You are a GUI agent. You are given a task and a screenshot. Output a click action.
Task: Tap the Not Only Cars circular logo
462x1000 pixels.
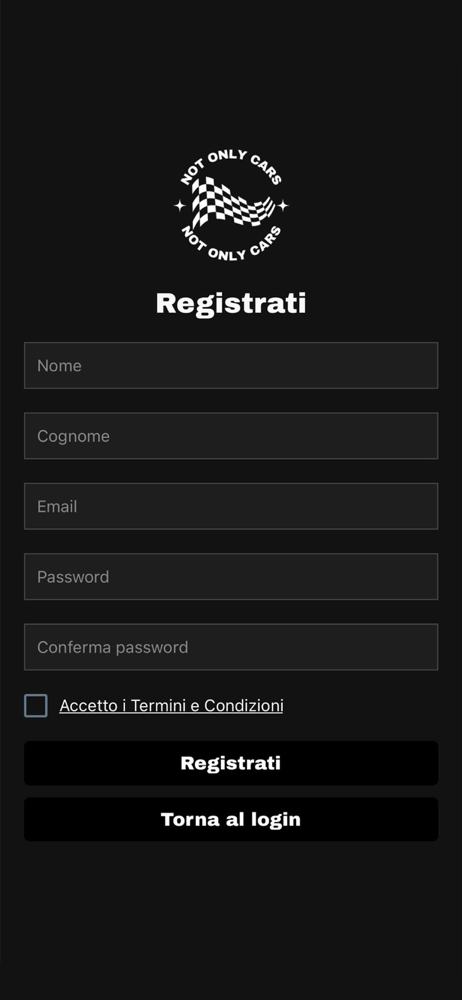click(x=231, y=205)
